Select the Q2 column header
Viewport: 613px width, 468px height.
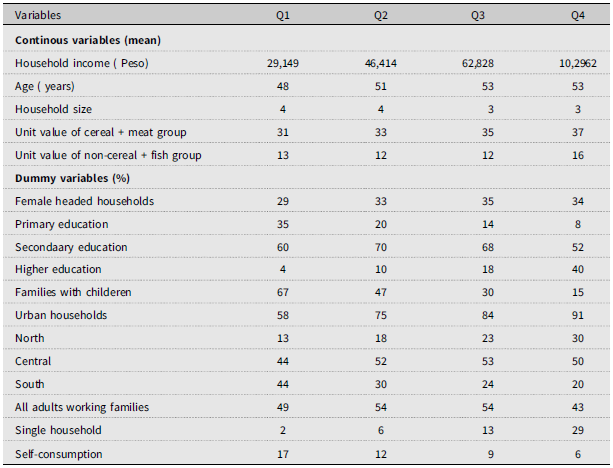[381, 16]
